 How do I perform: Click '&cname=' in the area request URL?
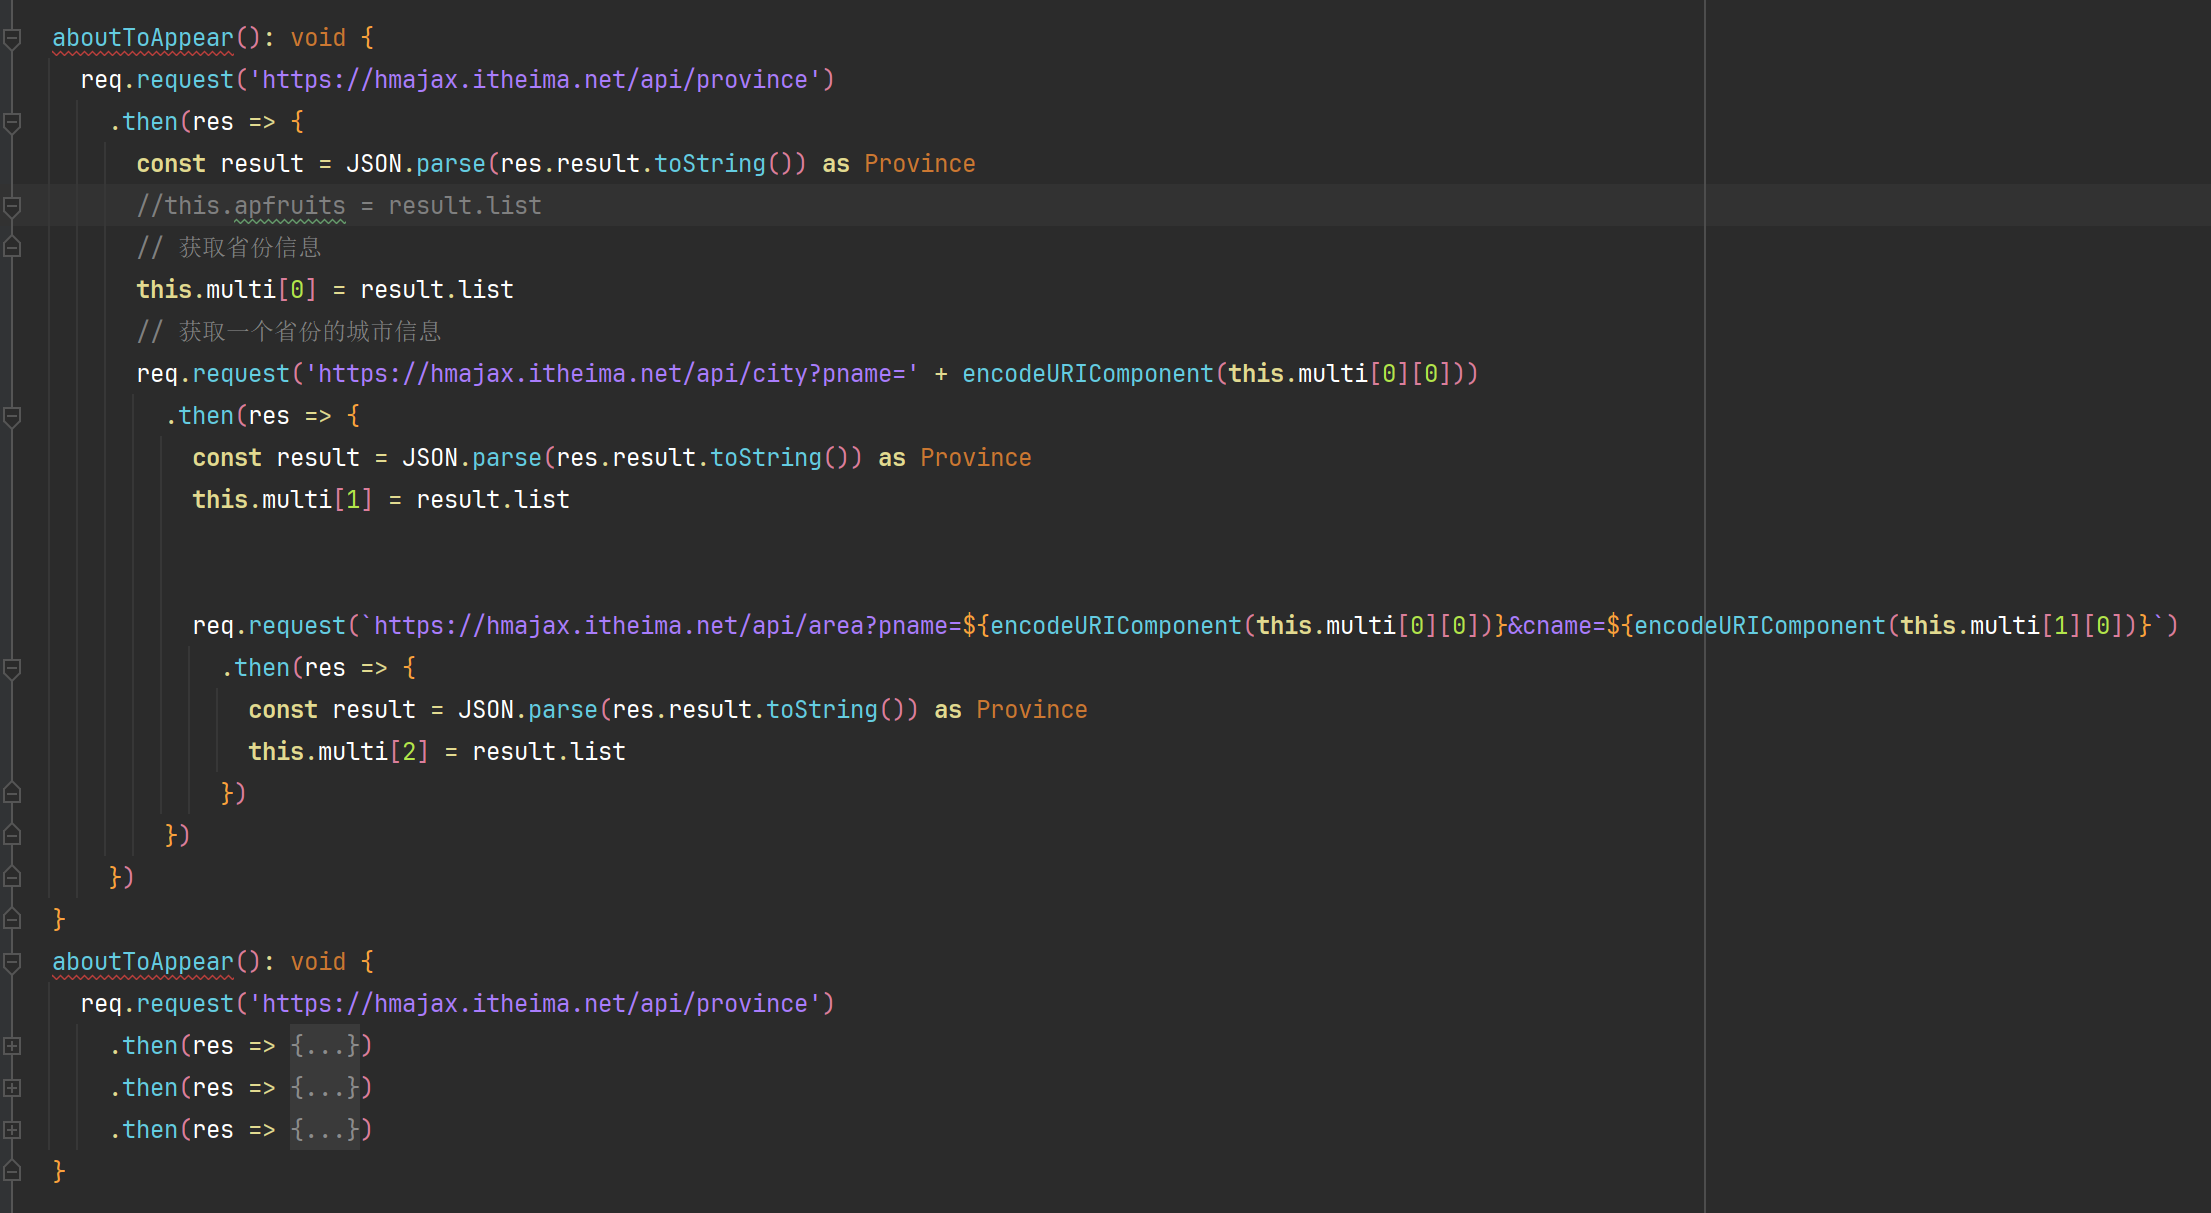(1556, 626)
